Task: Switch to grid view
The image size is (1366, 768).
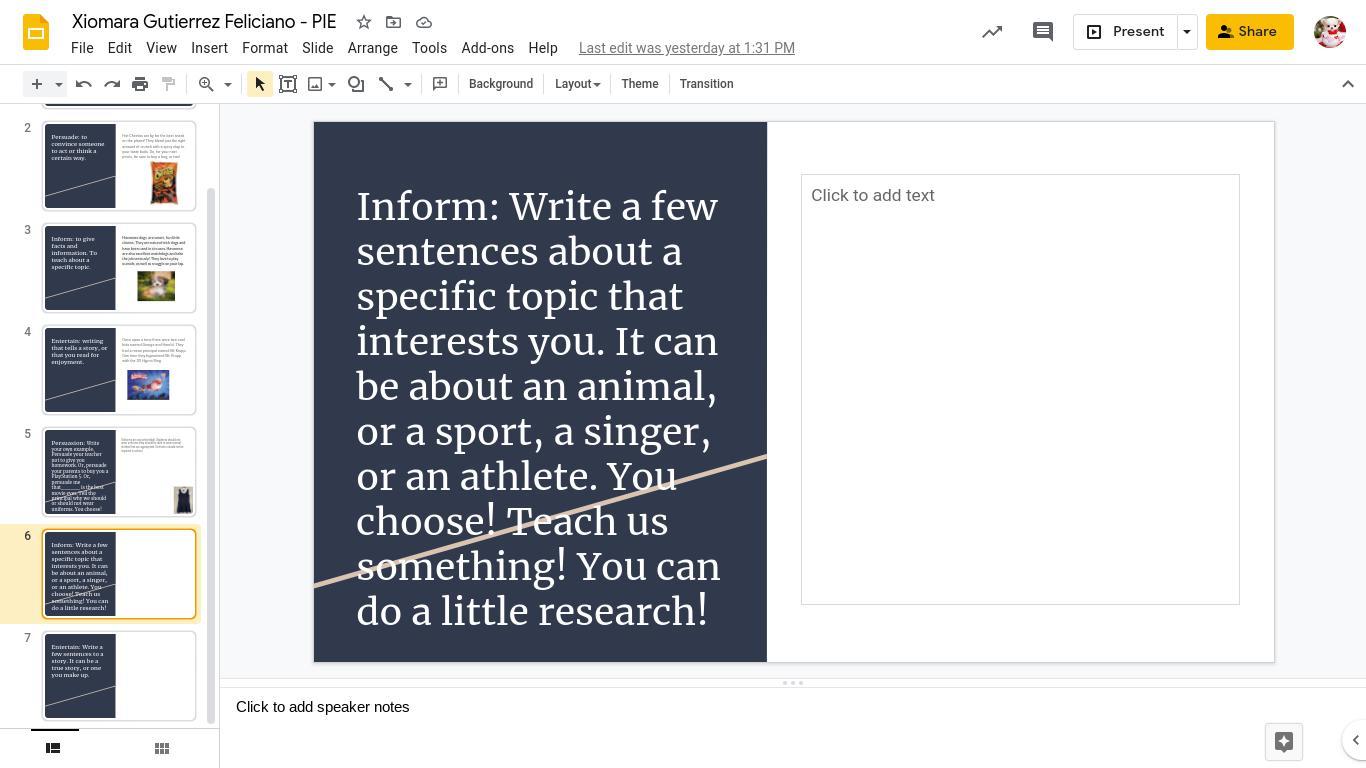Action: pyautogui.click(x=162, y=748)
